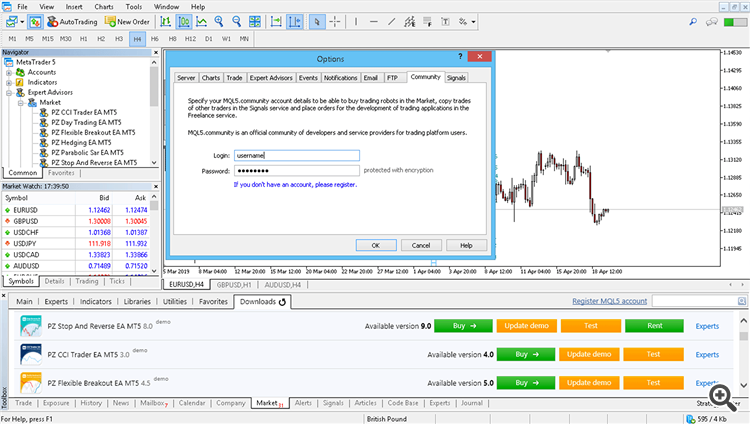Select the H4 timeframe
The image size is (750, 424).
point(137,39)
